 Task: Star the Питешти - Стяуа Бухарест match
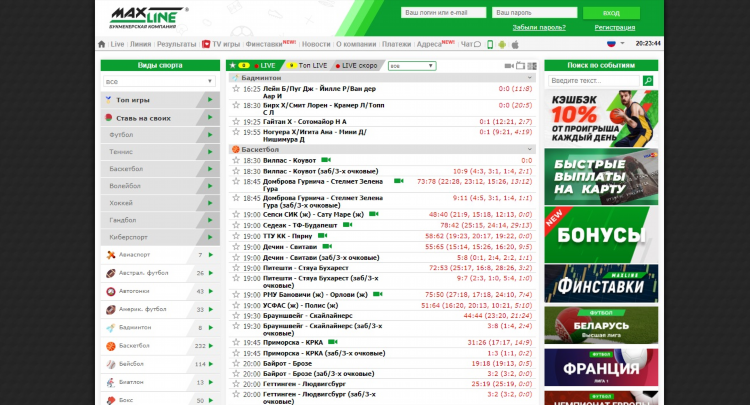pos(236,268)
